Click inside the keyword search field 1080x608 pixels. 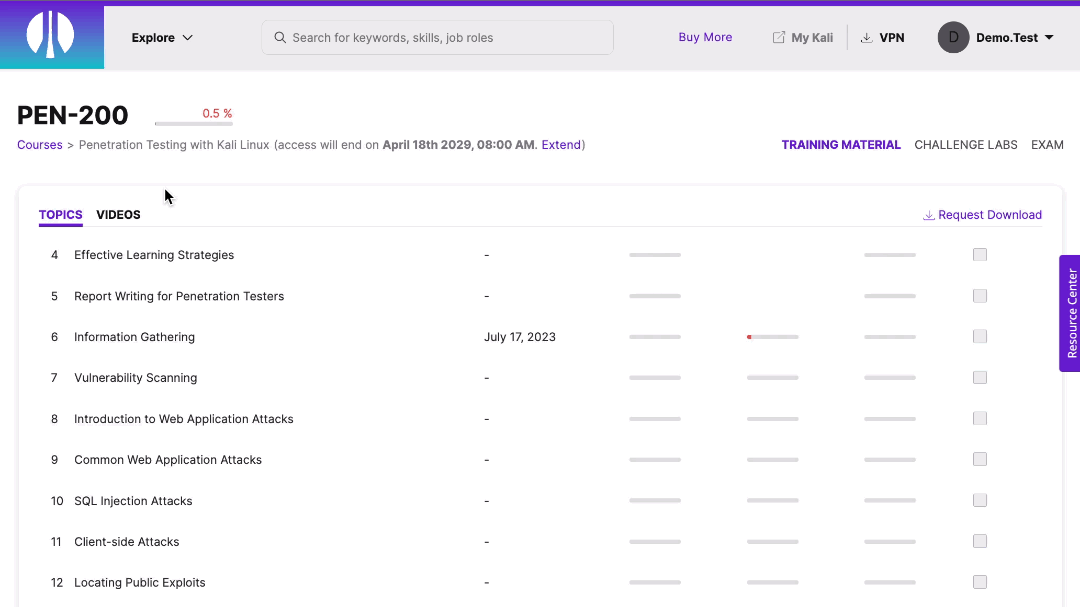437,37
